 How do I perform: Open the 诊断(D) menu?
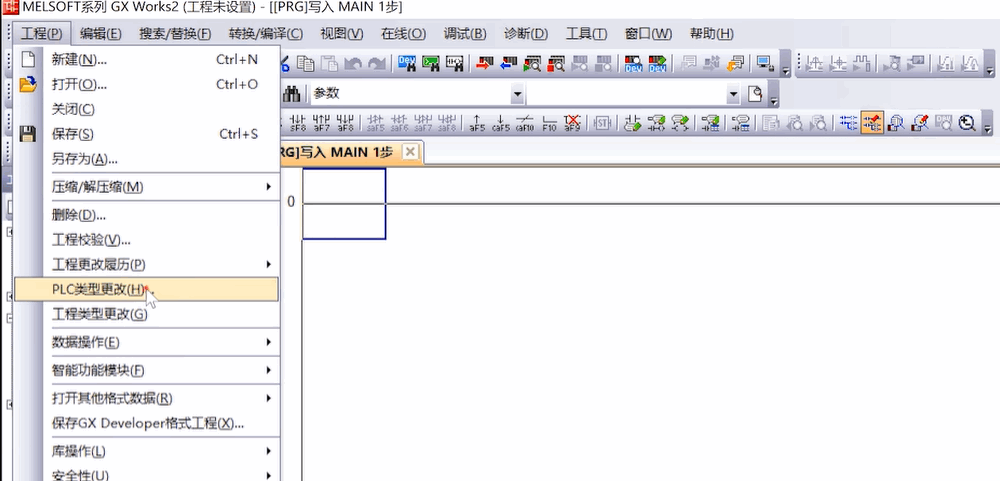tap(526, 34)
